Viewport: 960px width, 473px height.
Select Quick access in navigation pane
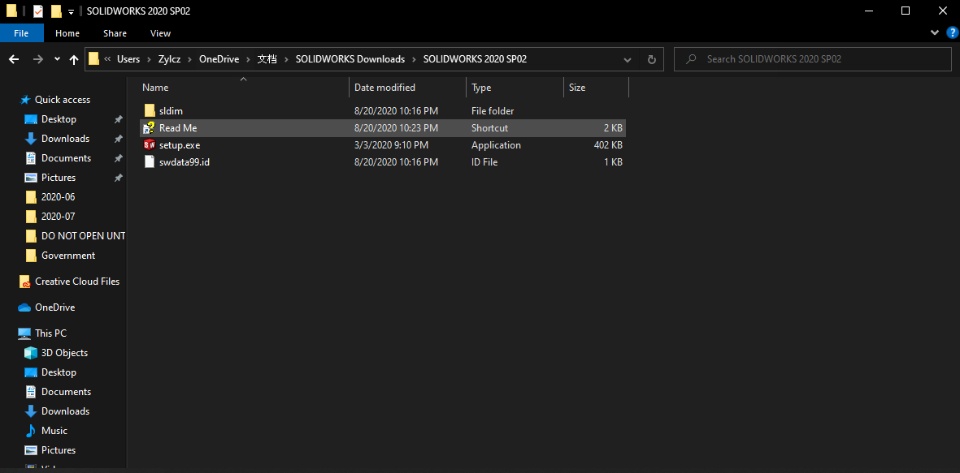coord(62,99)
